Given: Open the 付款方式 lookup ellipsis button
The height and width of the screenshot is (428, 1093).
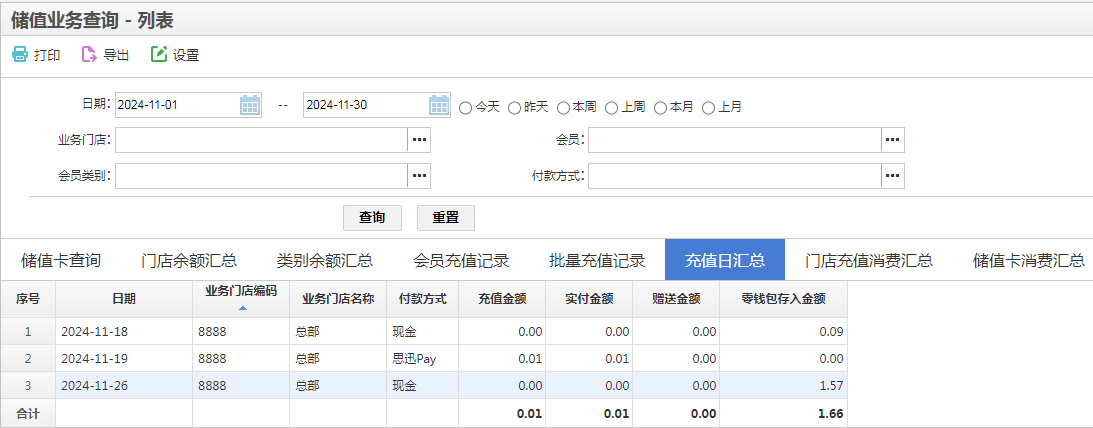Looking at the screenshot, I should [x=893, y=176].
